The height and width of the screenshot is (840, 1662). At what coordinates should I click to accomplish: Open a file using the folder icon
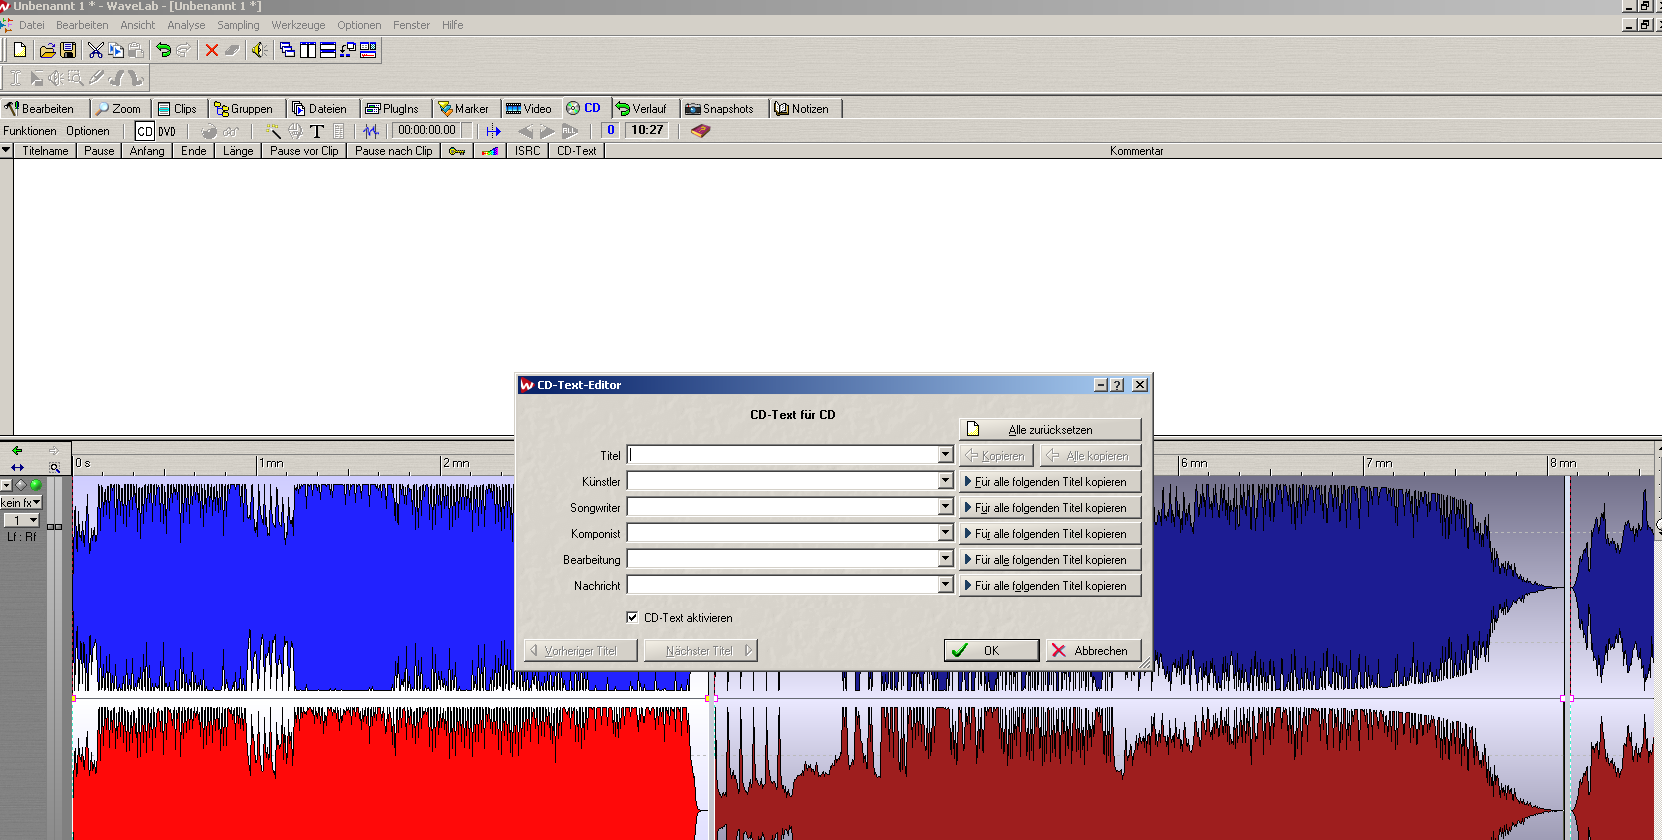(x=47, y=50)
